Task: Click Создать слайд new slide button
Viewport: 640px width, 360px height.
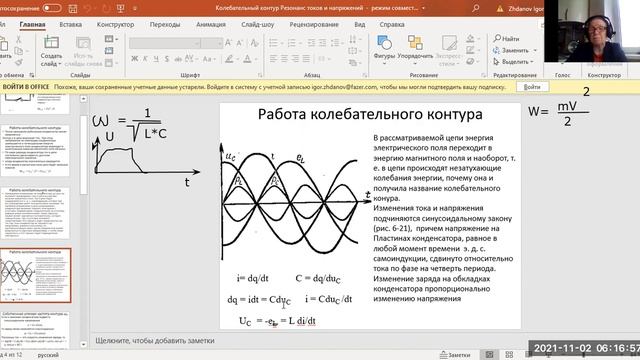Action: tap(51, 51)
